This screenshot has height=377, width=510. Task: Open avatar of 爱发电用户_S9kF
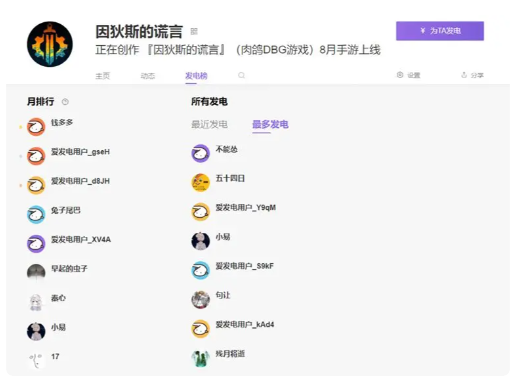coord(201,270)
